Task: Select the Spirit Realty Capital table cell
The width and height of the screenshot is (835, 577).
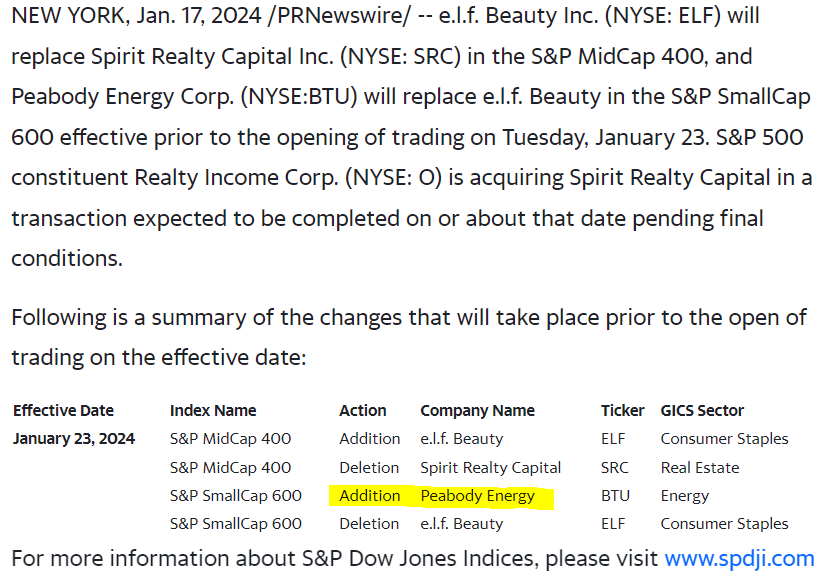Action: (x=490, y=467)
